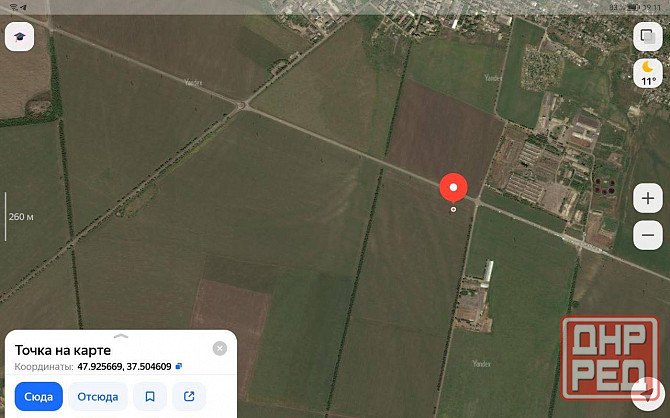Tap the weather widget showing 11°

(648, 73)
